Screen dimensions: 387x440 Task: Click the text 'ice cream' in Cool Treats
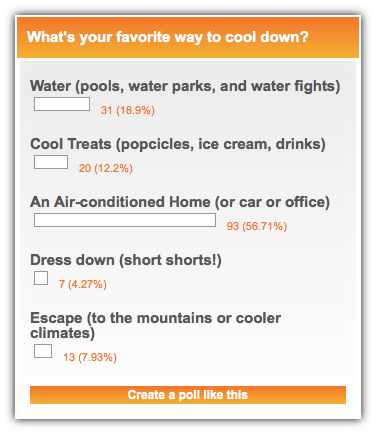pos(234,144)
